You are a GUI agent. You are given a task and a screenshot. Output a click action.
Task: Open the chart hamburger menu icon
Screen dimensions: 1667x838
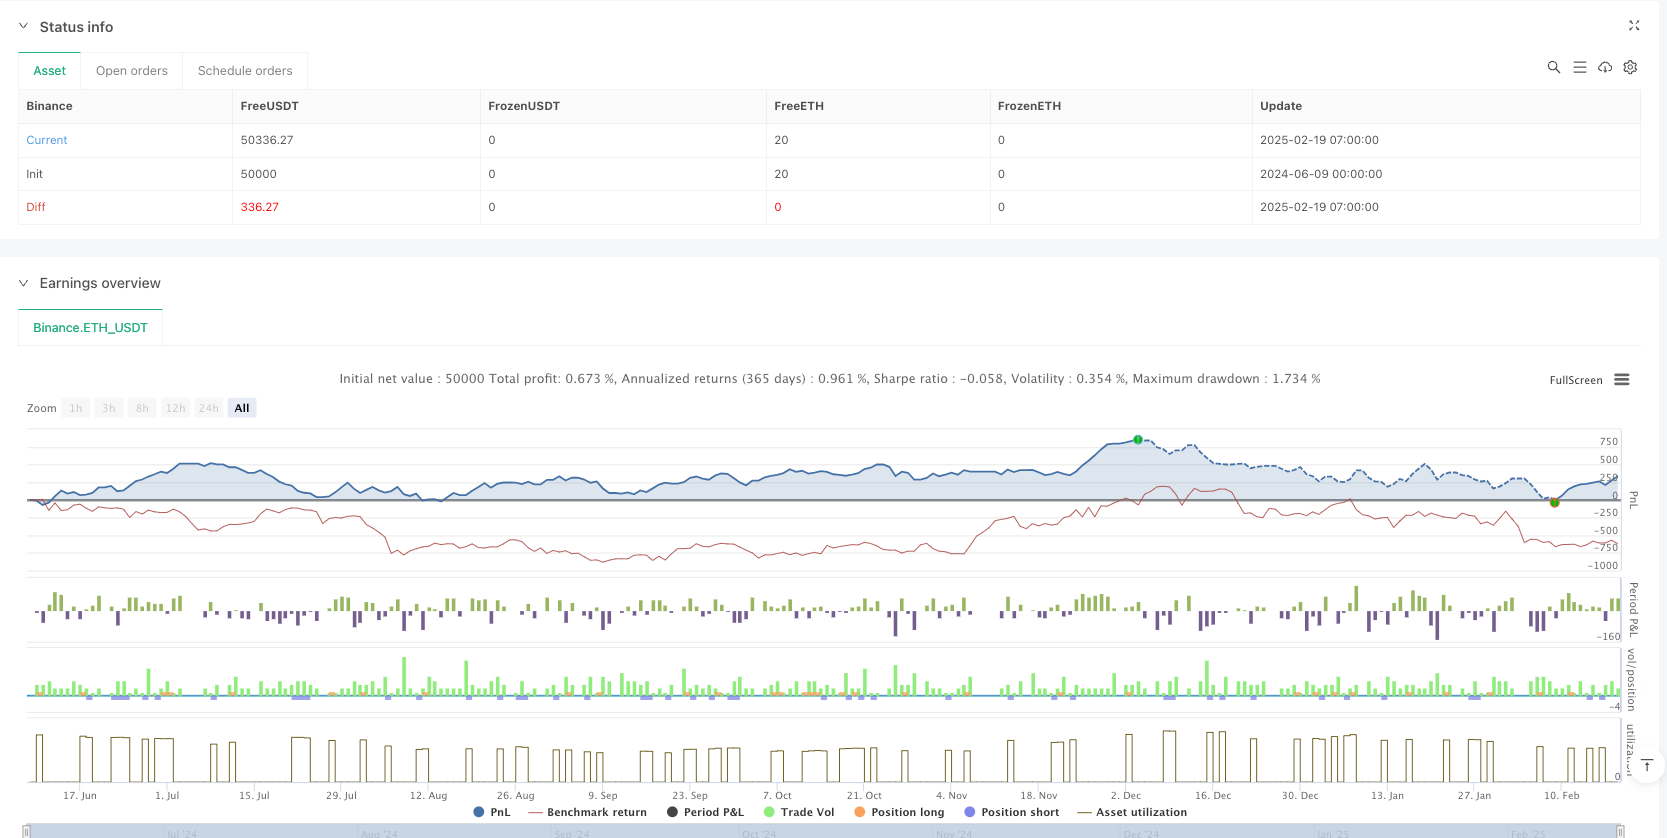(x=1622, y=380)
